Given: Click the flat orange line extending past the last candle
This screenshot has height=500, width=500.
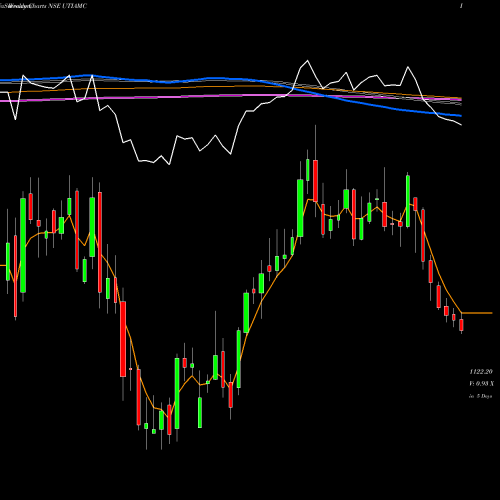Looking at the screenshot, I should (477, 313).
